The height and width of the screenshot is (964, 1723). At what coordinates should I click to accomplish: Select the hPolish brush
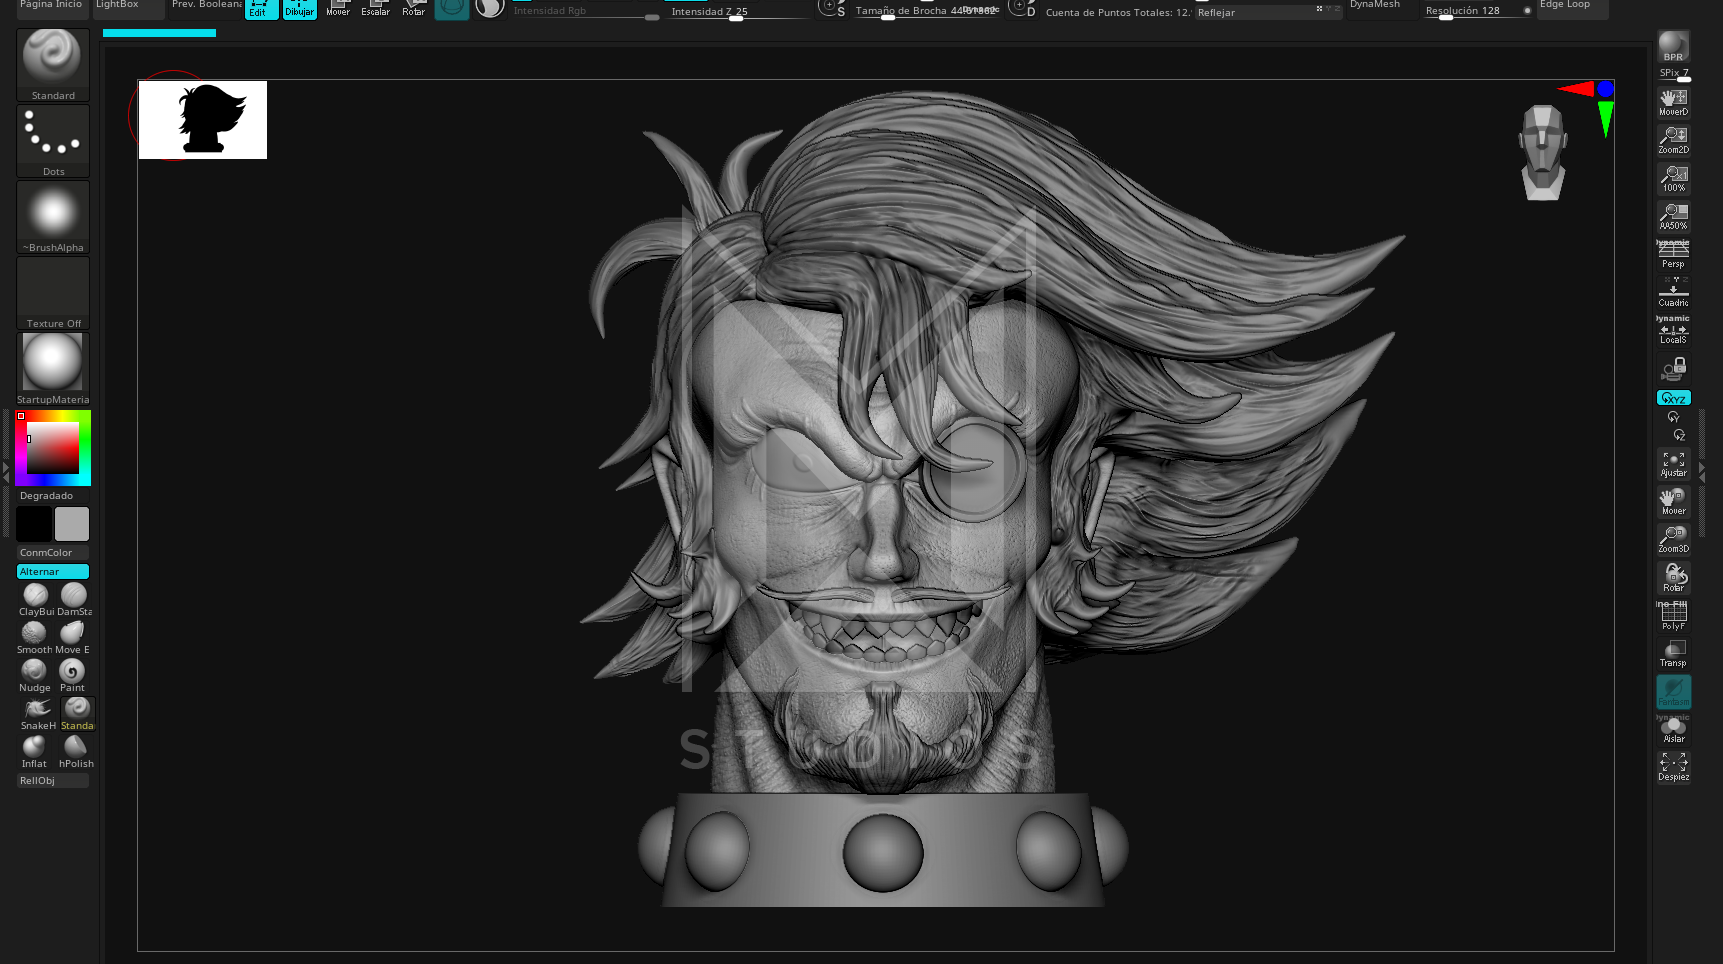(x=75, y=748)
